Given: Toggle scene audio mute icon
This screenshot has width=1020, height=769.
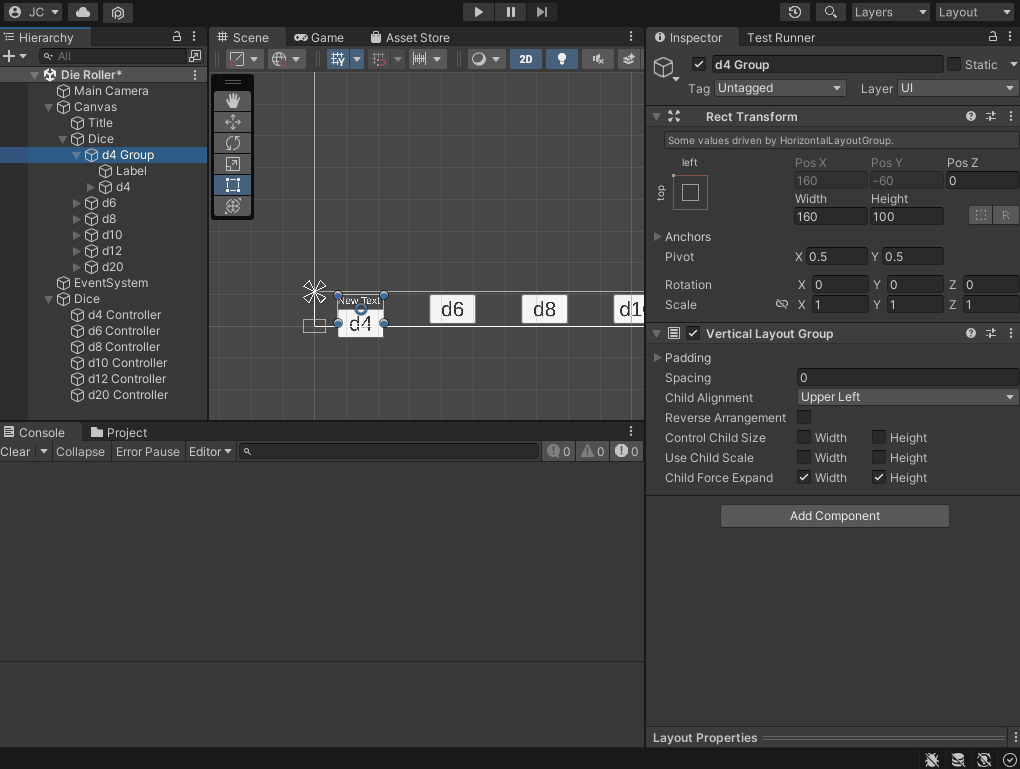Looking at the screenshot, I should (598, 59).
